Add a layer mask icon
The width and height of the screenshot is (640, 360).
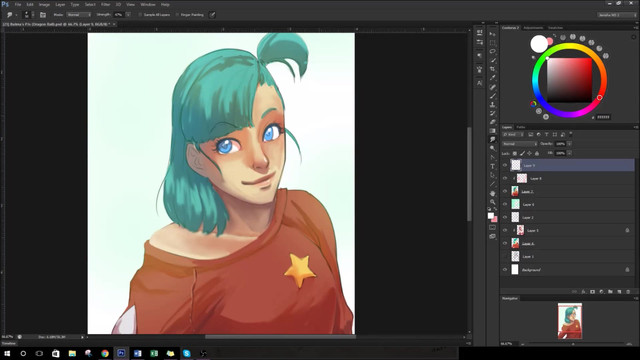point(592,292)
